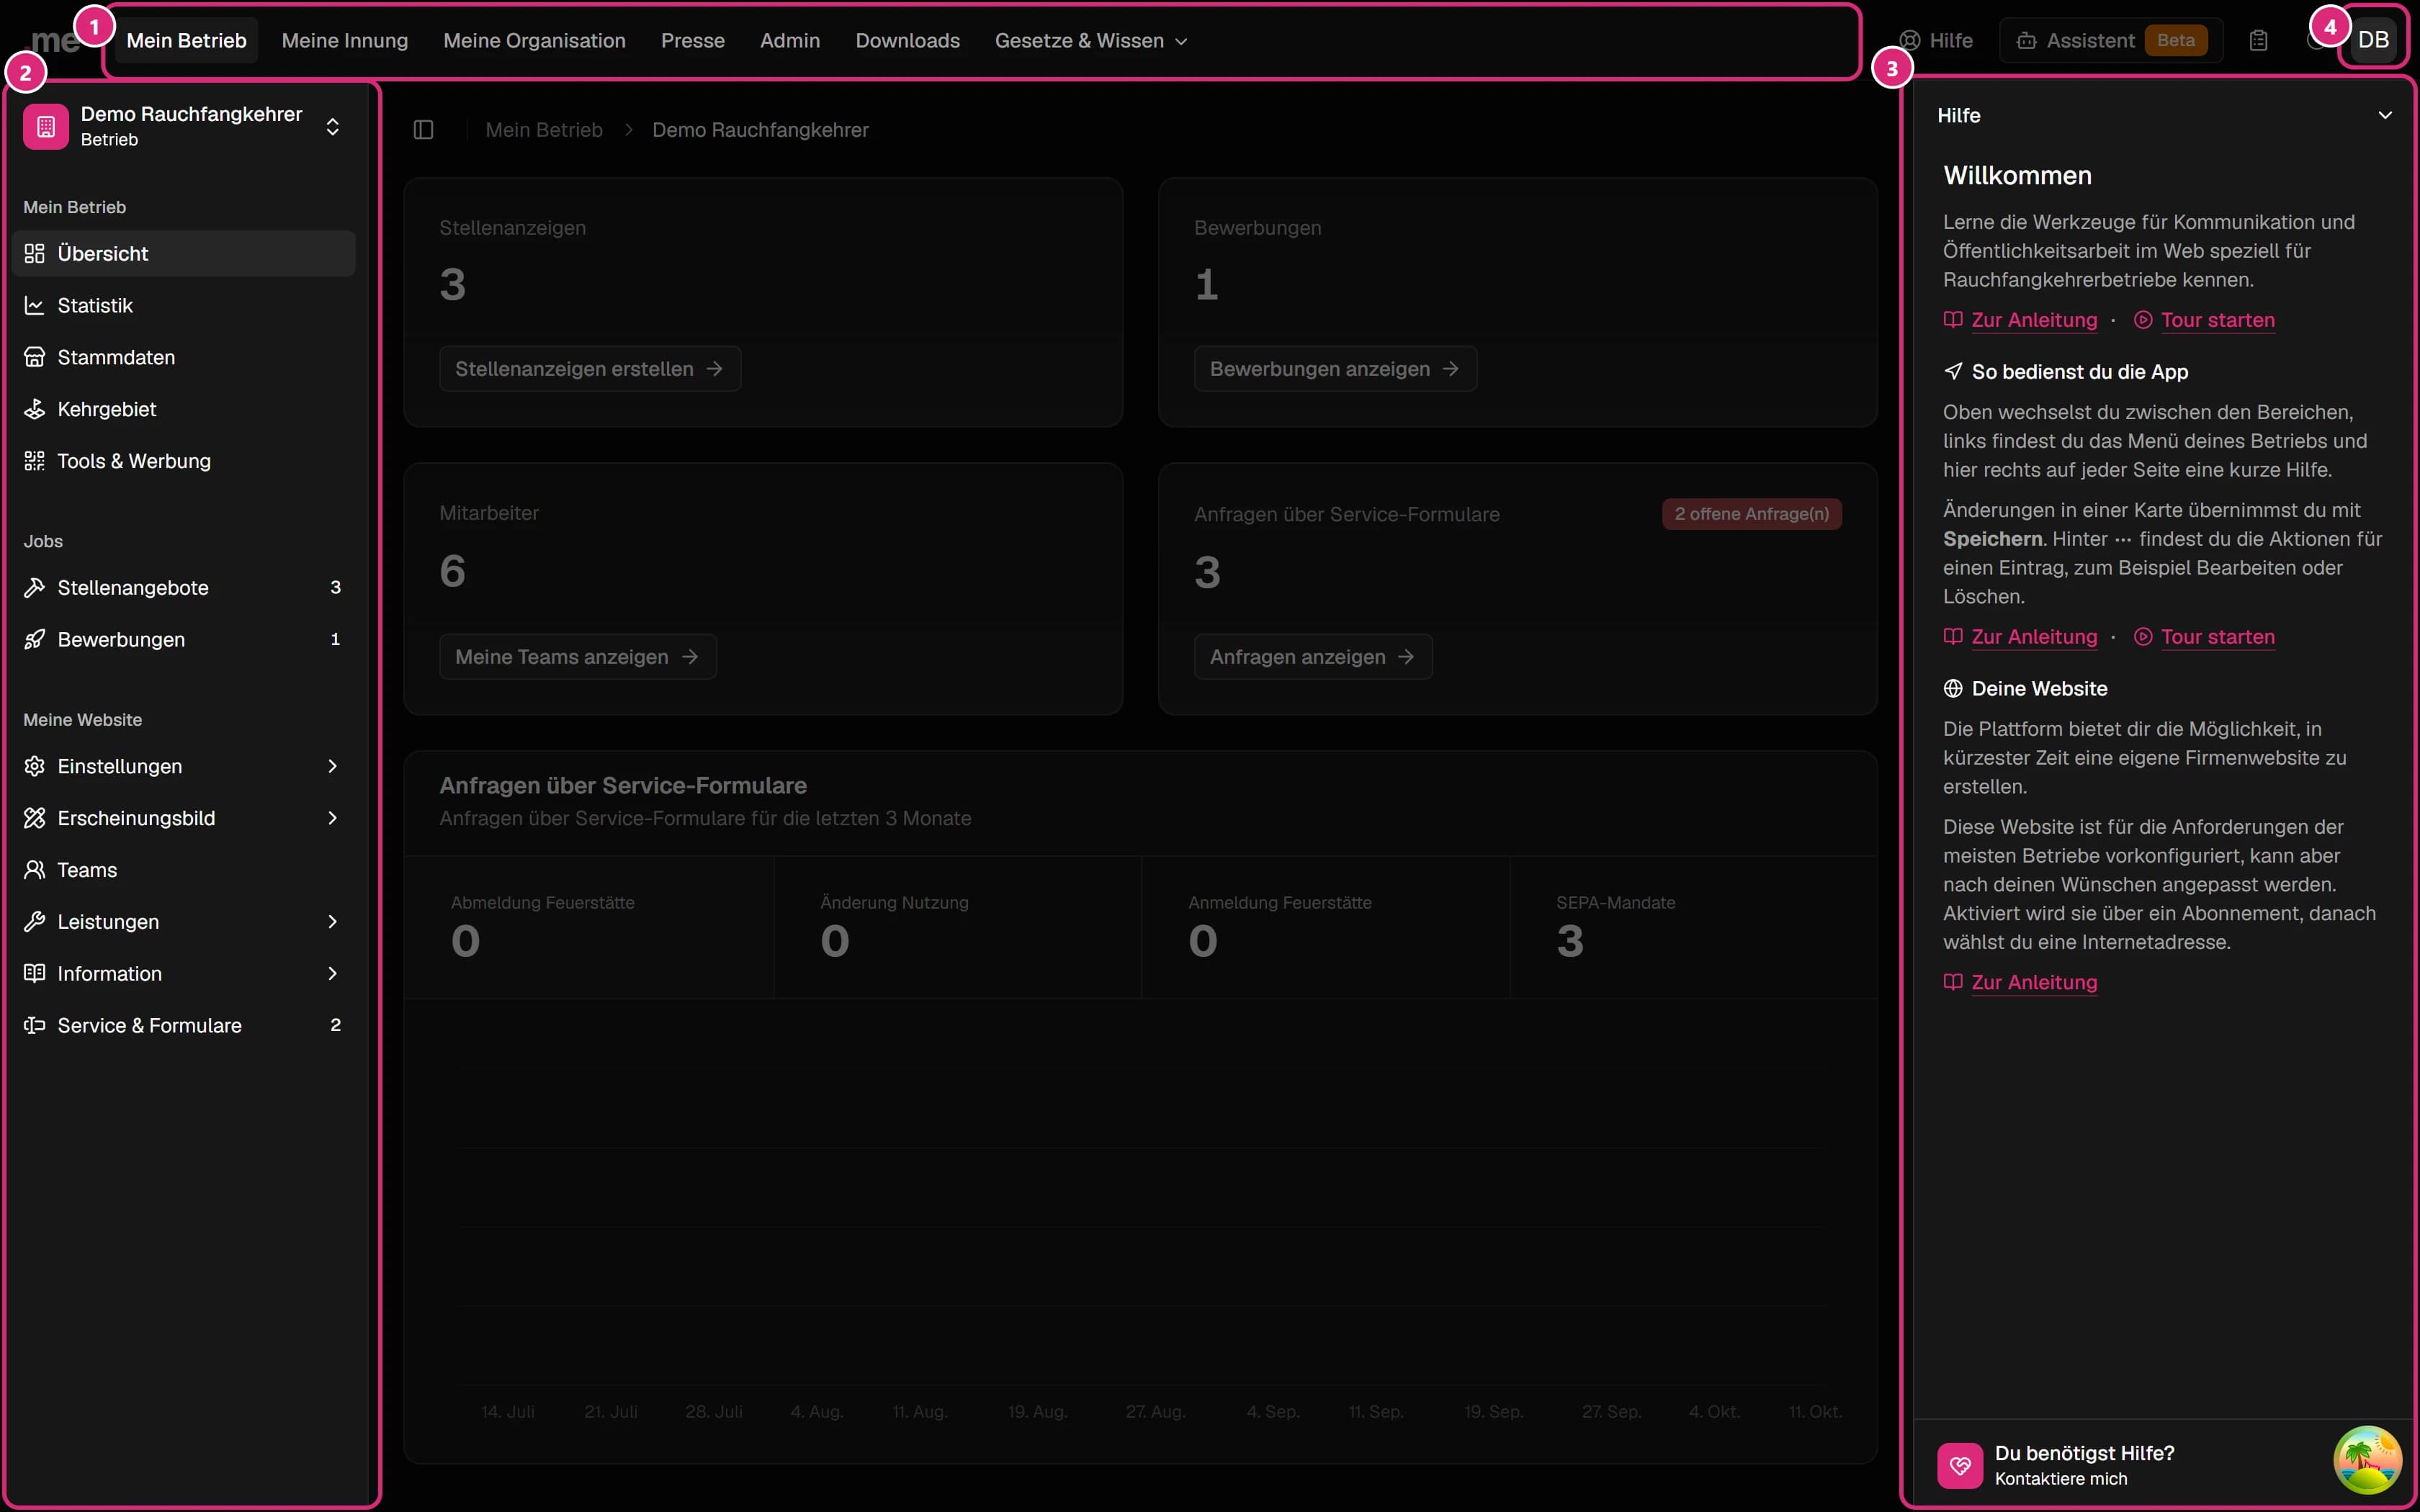Select Übersicht in the sidebar
Screen dimensions: 2420x1512
(184, 253)
